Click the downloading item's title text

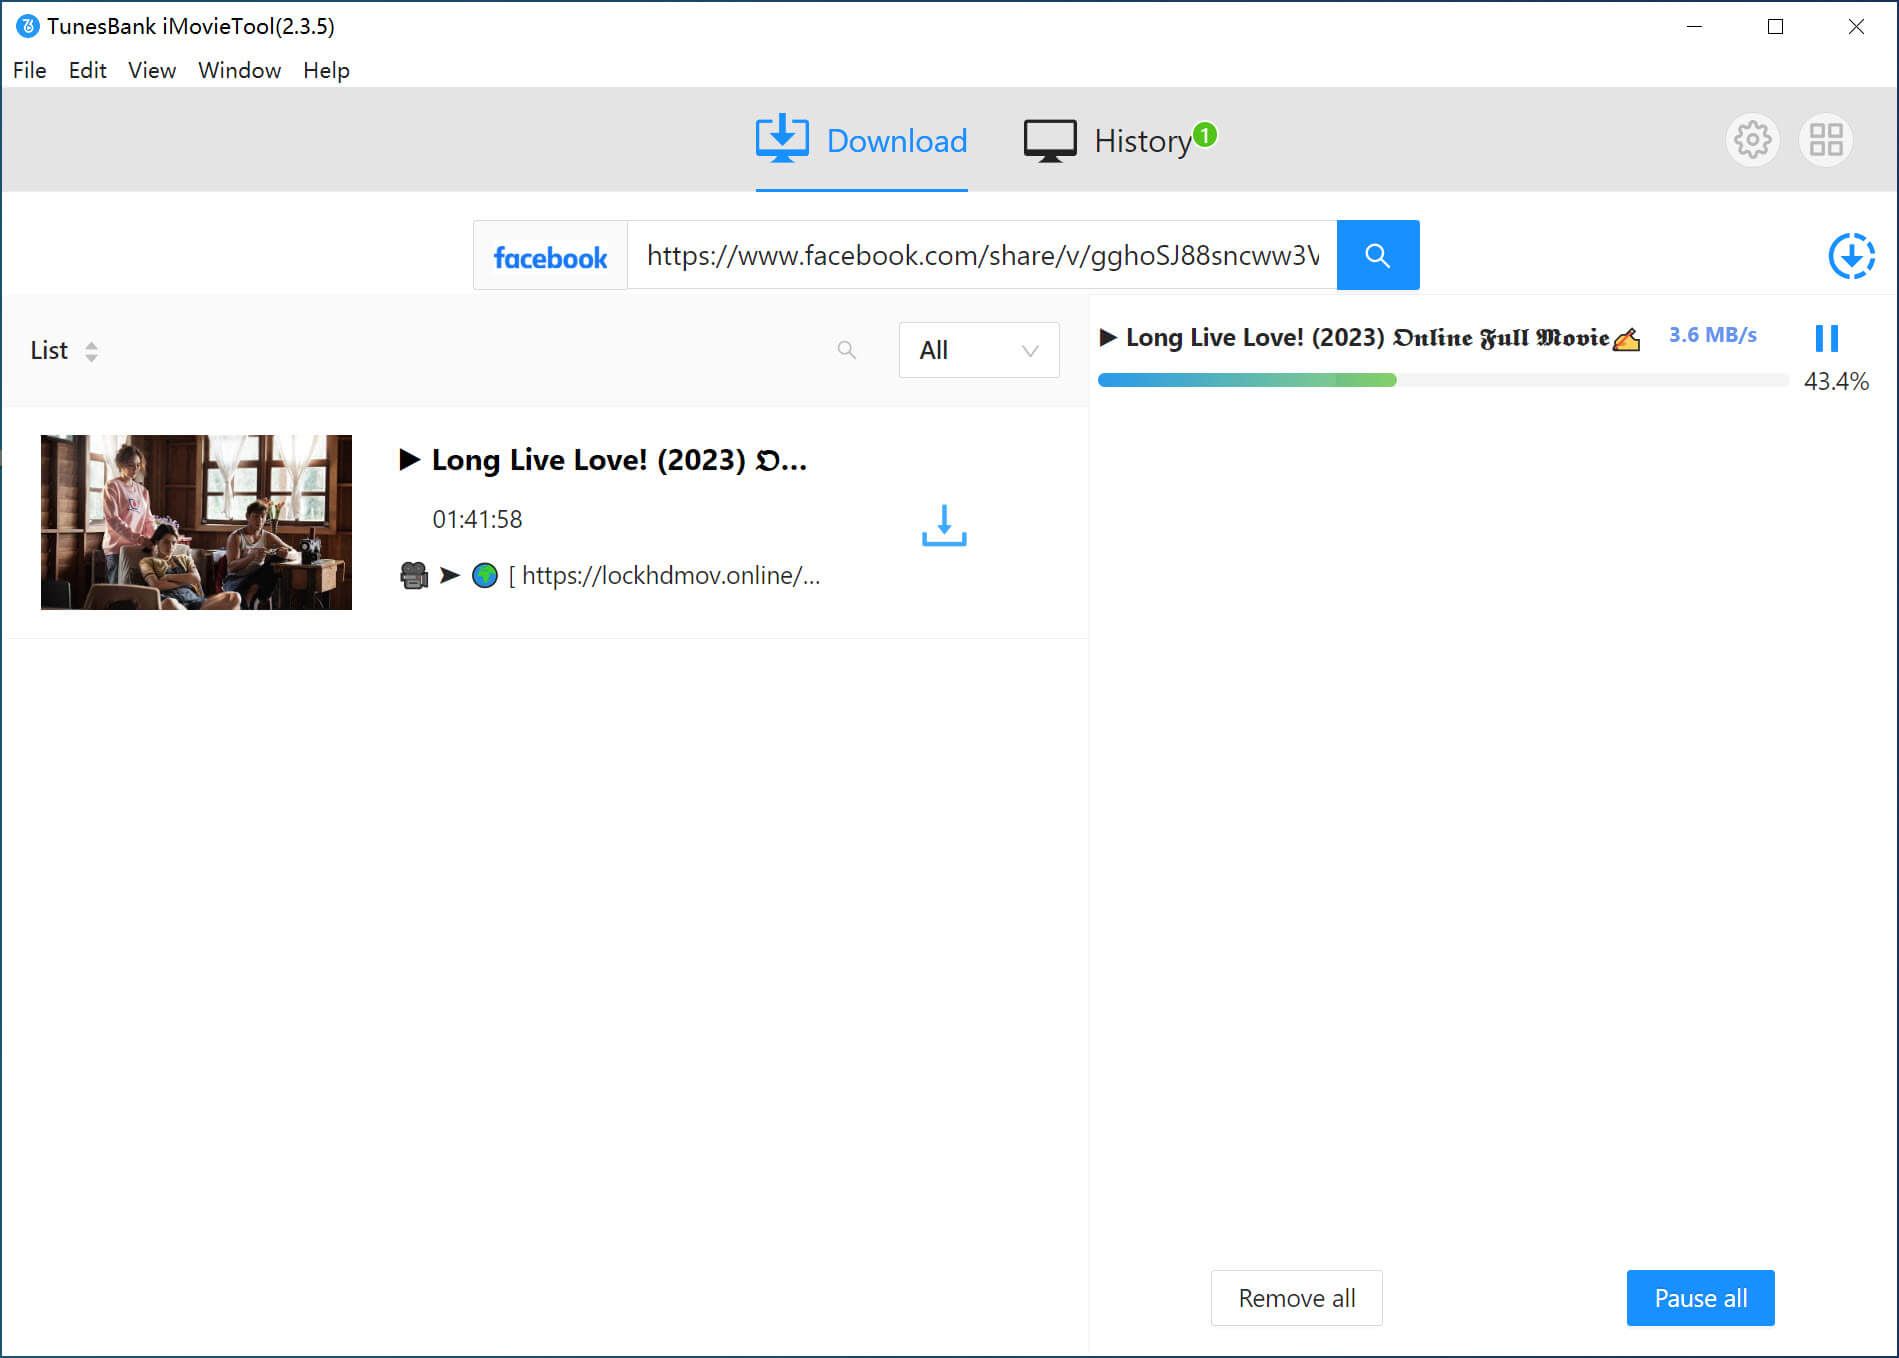[1368, 338]
